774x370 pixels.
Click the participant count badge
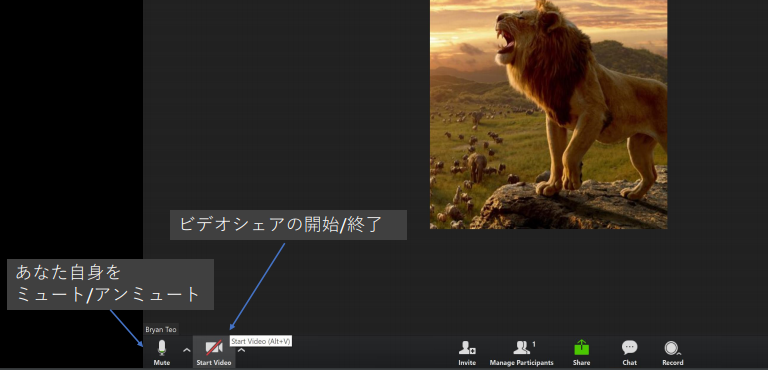click(534, 344)
